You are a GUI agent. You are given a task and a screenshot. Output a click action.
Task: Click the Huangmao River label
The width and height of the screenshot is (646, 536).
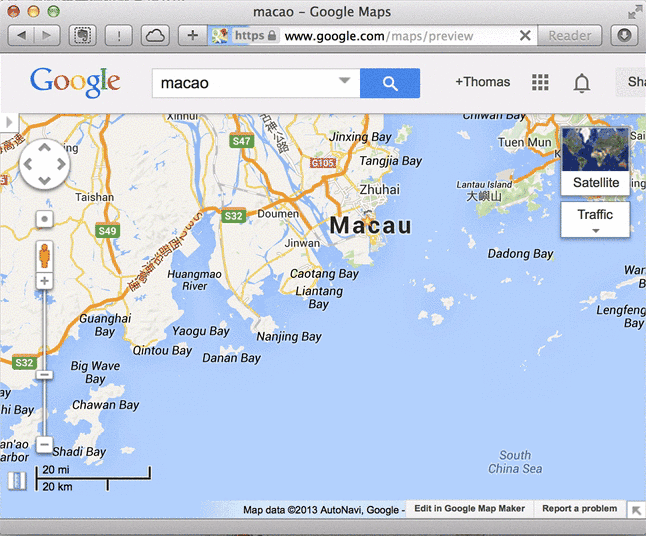[194, 280]
